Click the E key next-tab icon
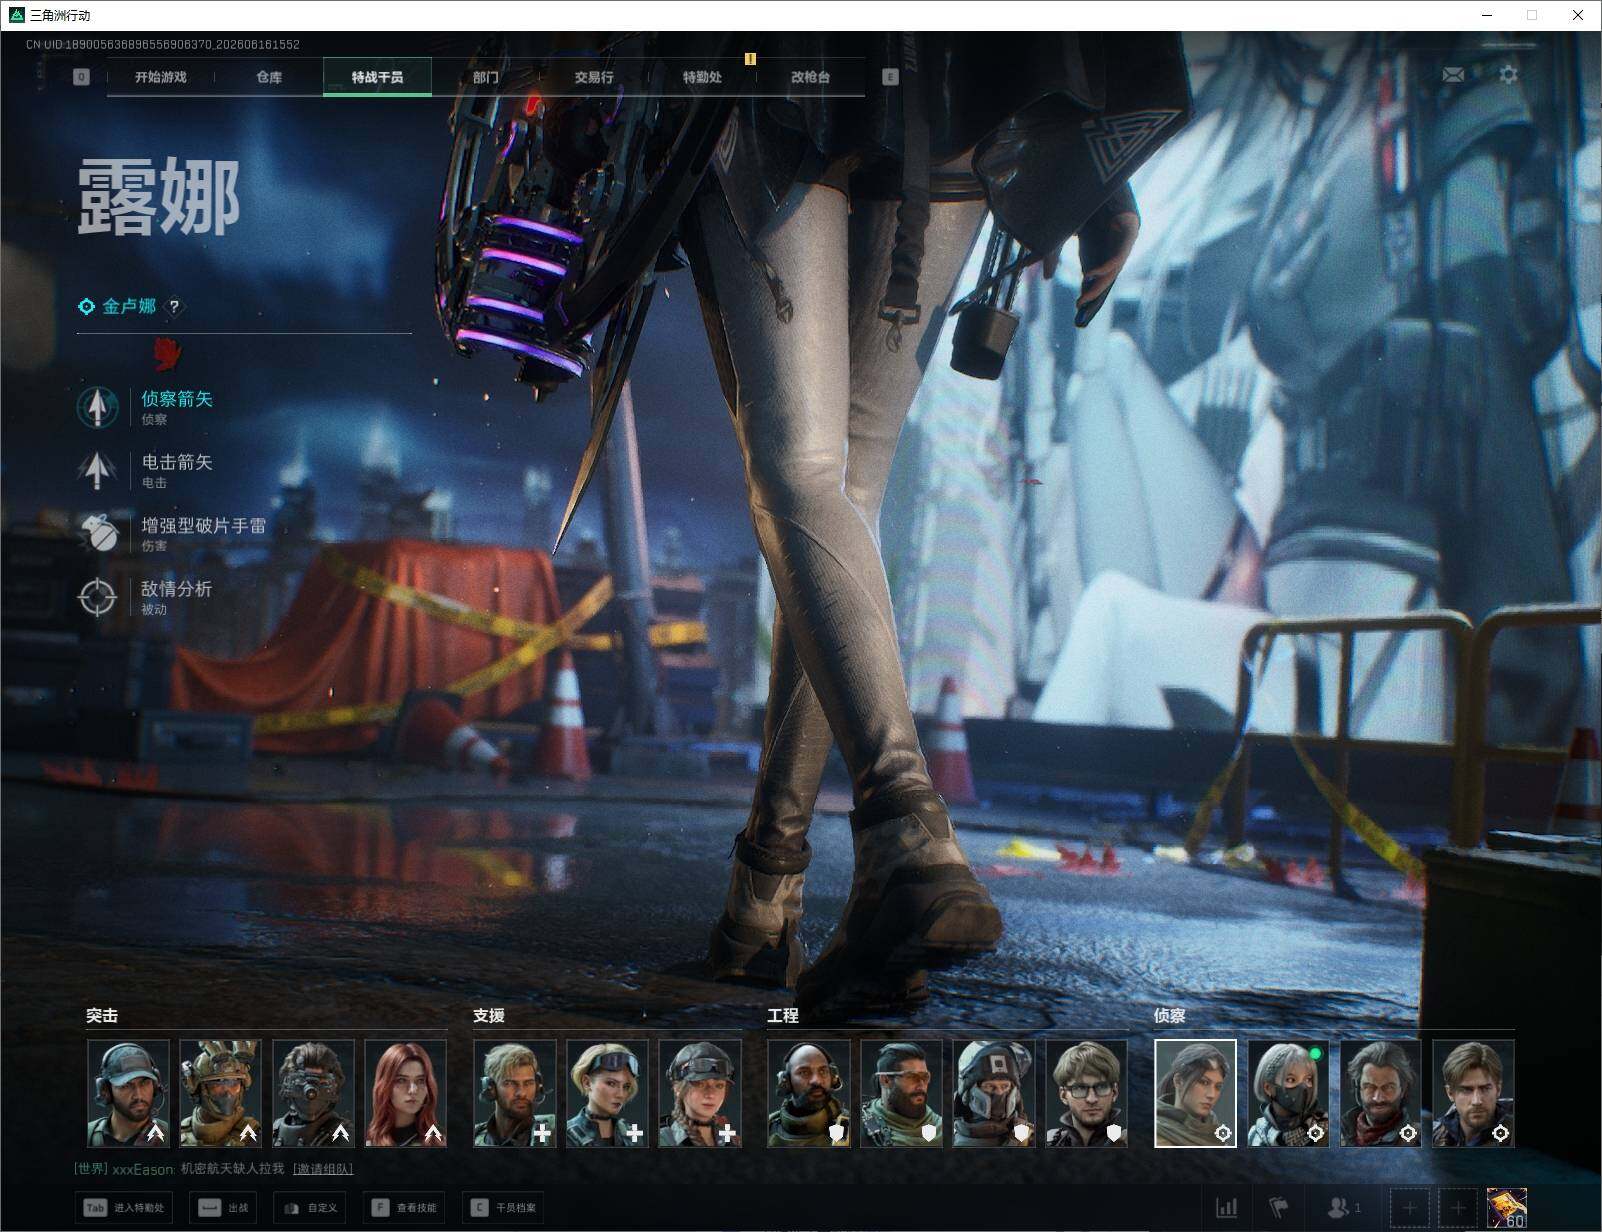Viewport: 1602px width, 1232px height. click(x=890, y=77)
